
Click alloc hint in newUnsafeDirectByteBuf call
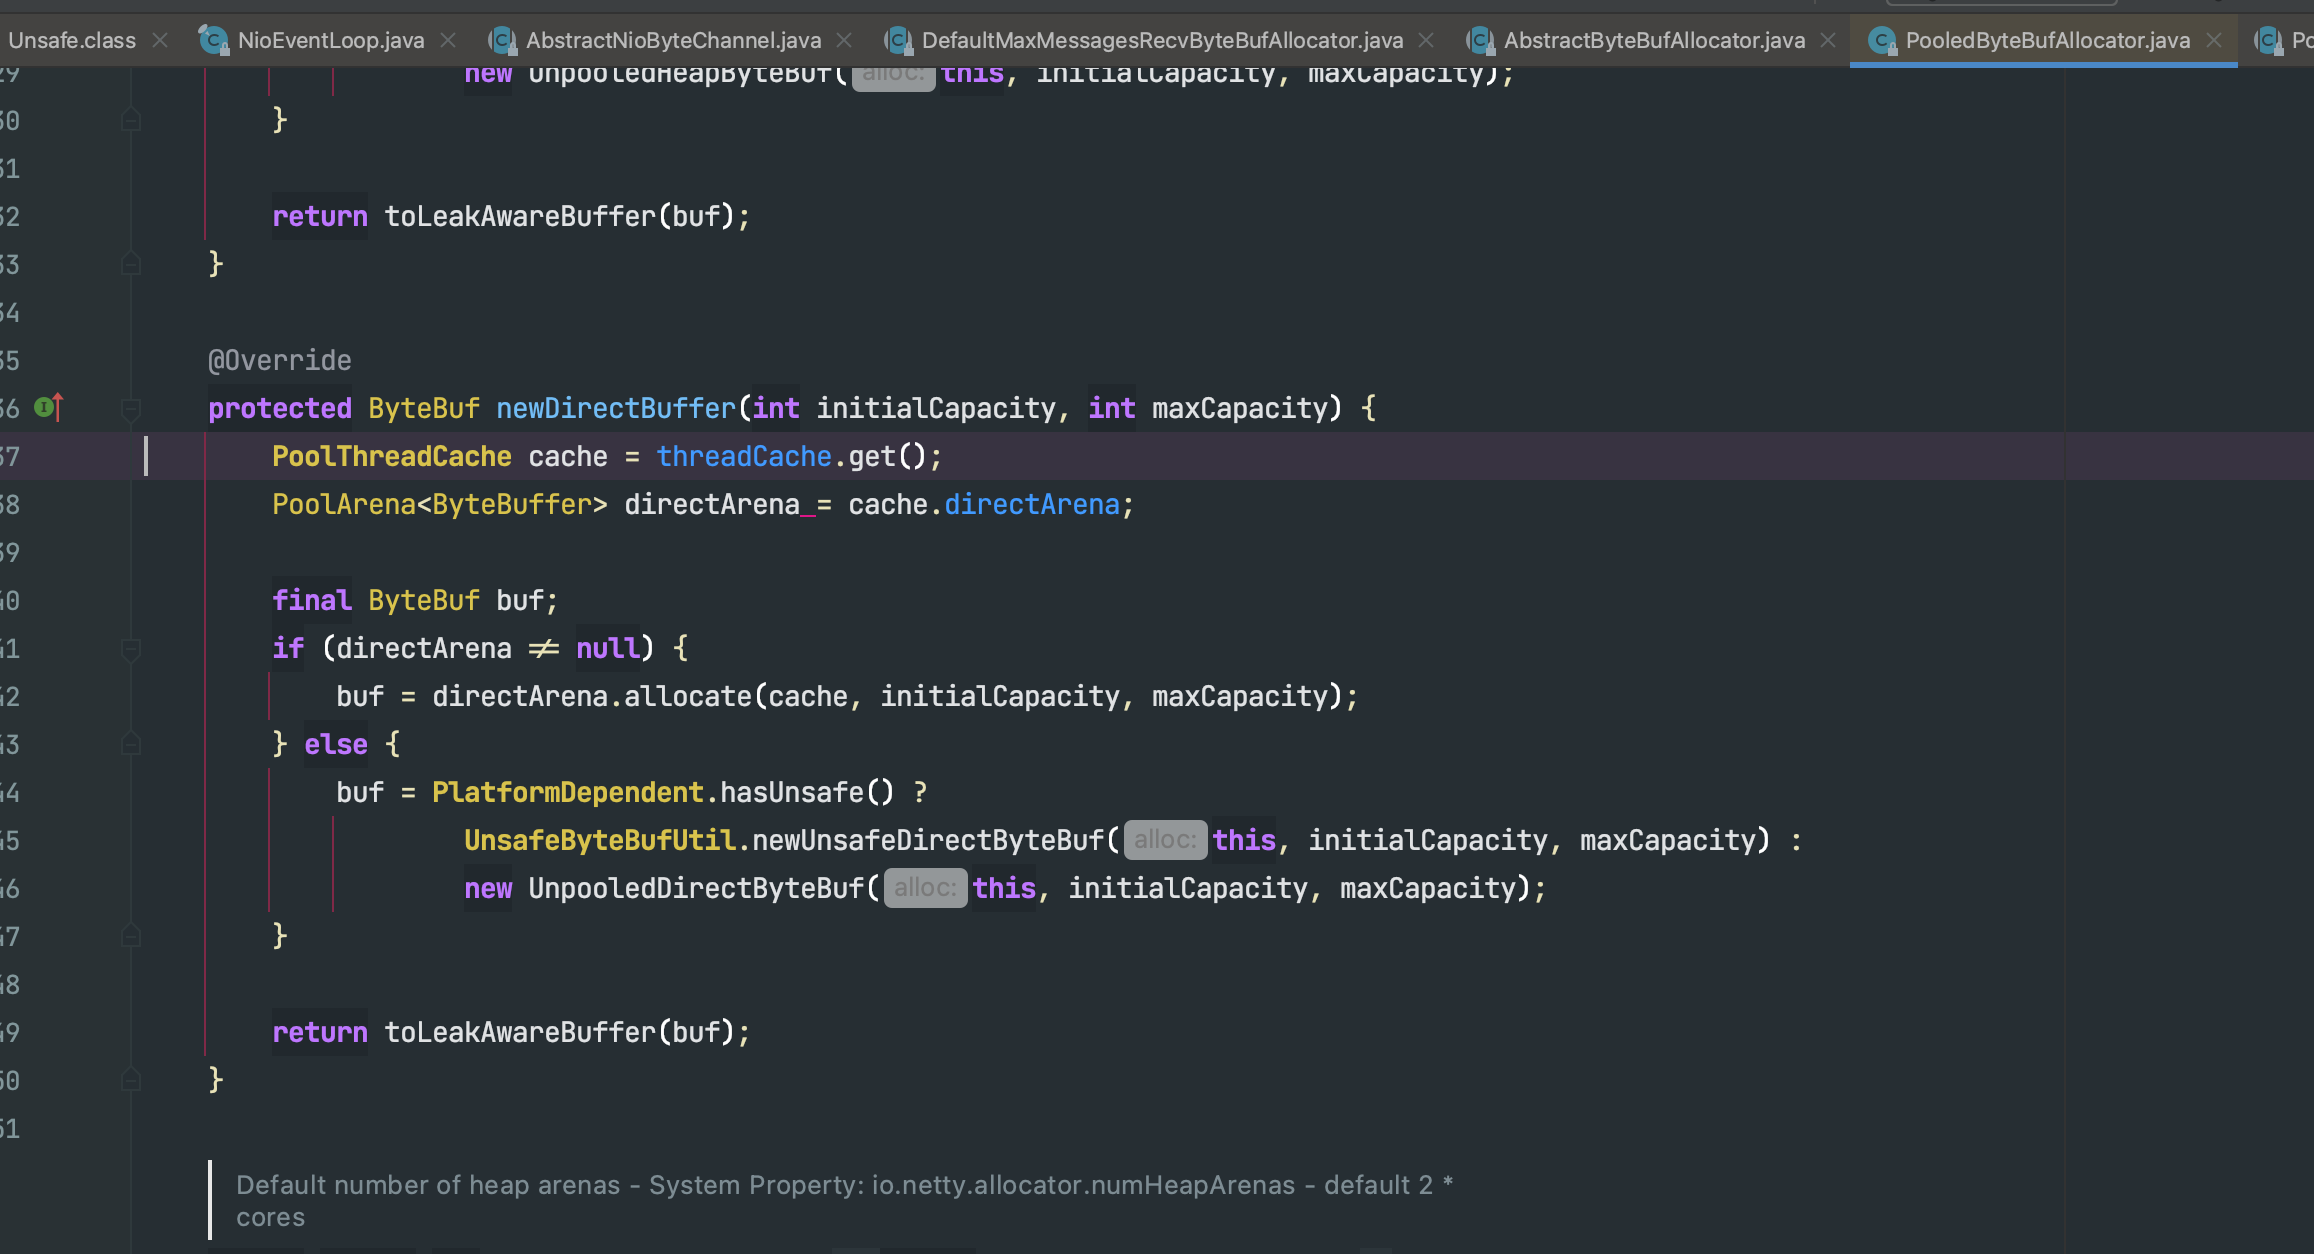tap(1164, 840)
